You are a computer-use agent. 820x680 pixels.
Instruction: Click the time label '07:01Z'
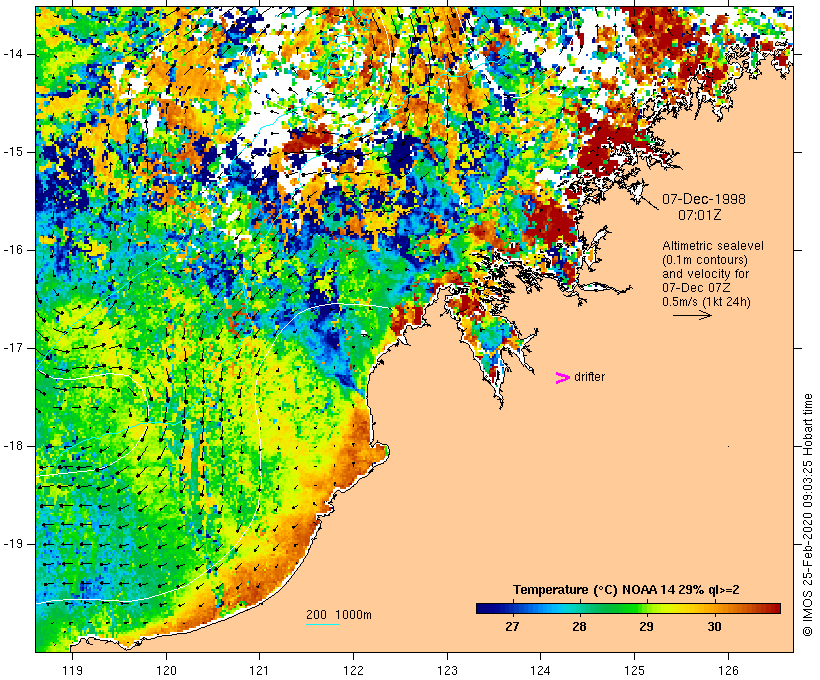[700, 215]
